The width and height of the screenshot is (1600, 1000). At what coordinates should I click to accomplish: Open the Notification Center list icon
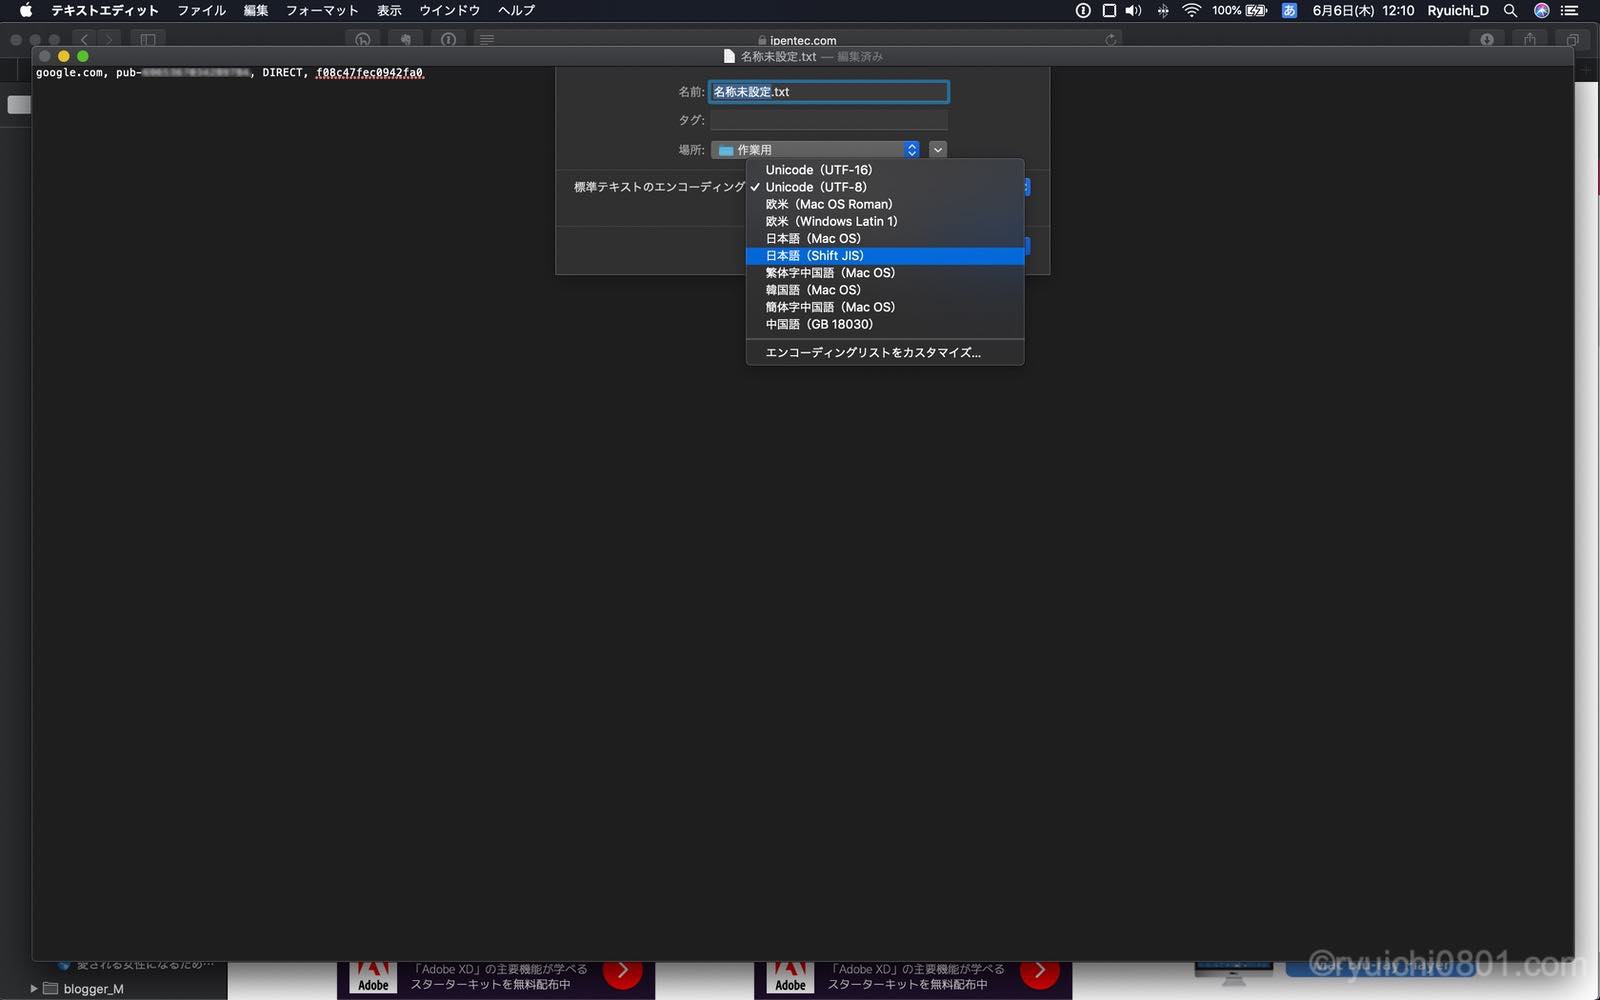(1570, 11)
